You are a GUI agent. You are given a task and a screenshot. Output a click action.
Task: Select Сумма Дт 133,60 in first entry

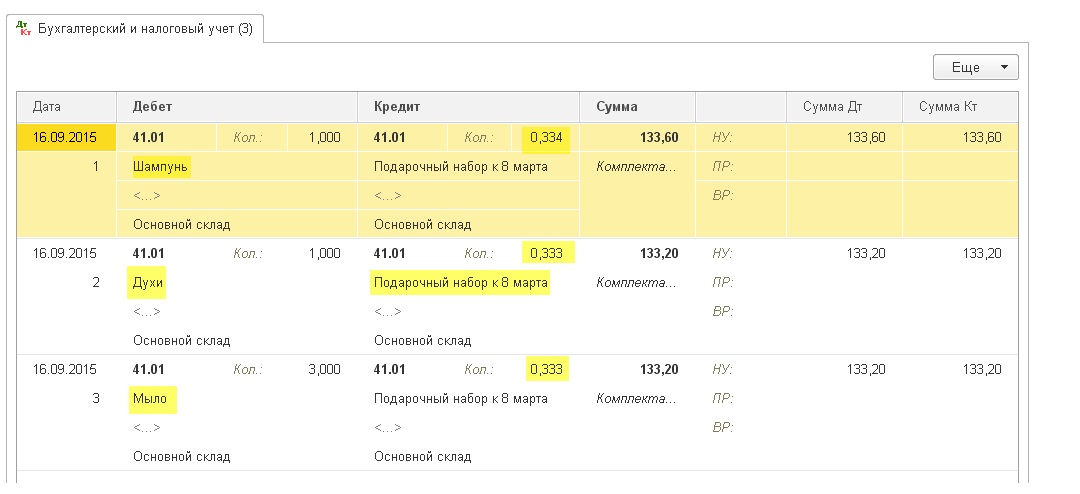[x=844, y=138]
